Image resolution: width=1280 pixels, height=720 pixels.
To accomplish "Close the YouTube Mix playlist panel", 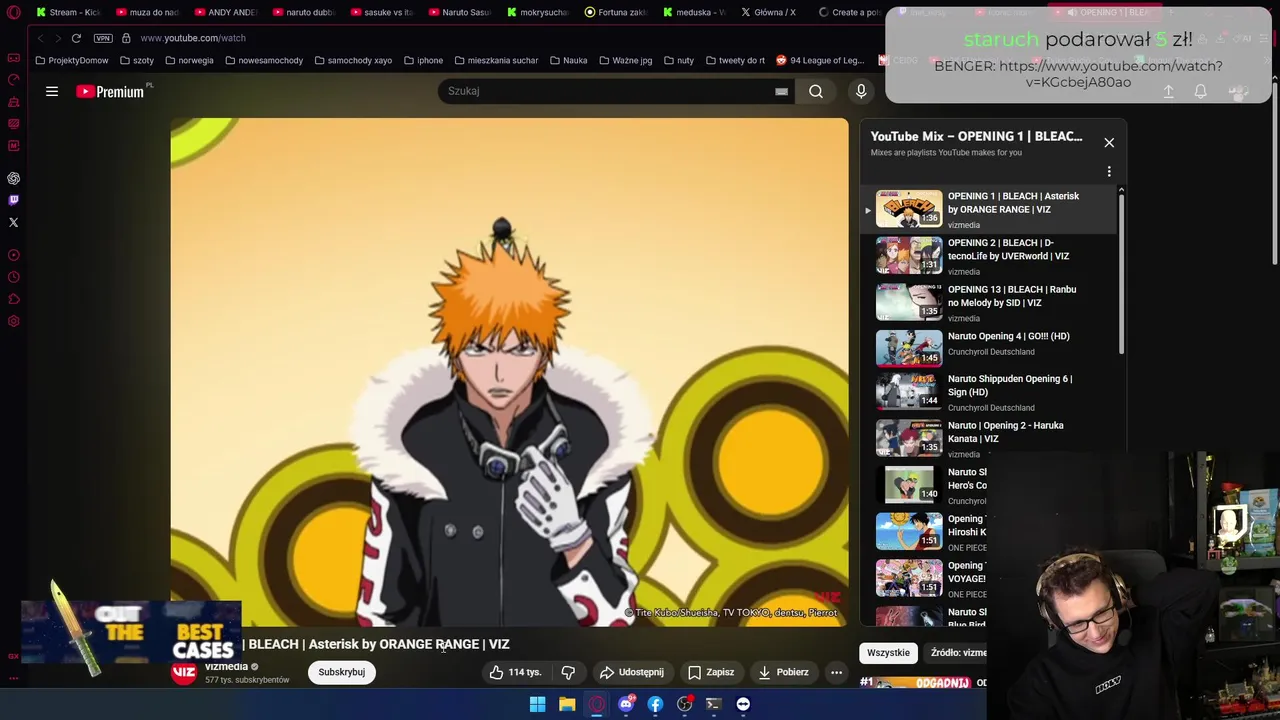I will [1109, 142].
